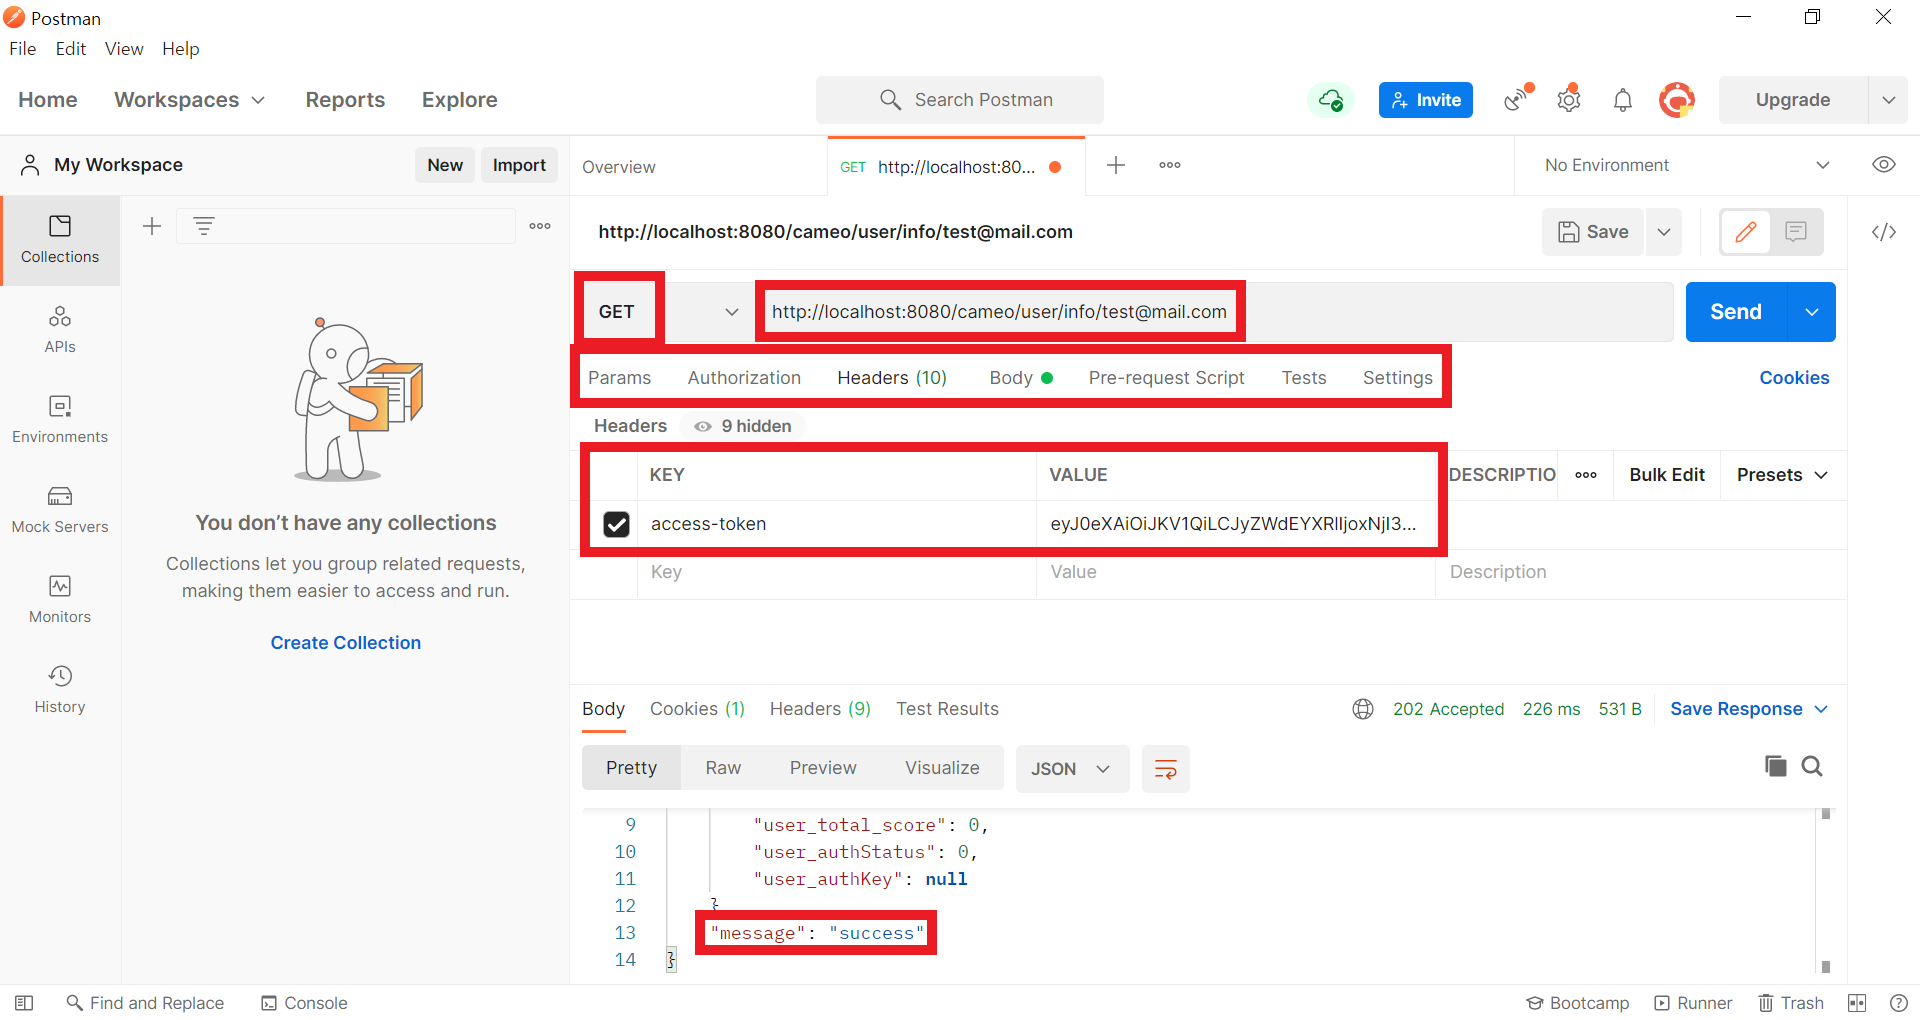The width and height of the screenshot is (1920, 1020).
Task: Click the Invite button
Action: pyautogui.click(x=1425, y=100)
